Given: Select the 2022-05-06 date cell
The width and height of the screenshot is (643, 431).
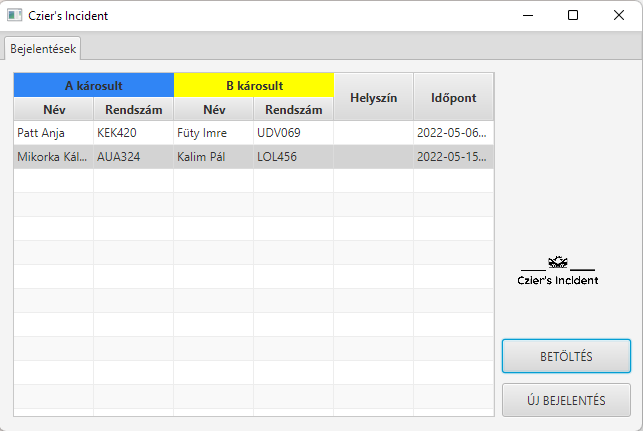Looking at the screenshot, I should coord(454,133).
